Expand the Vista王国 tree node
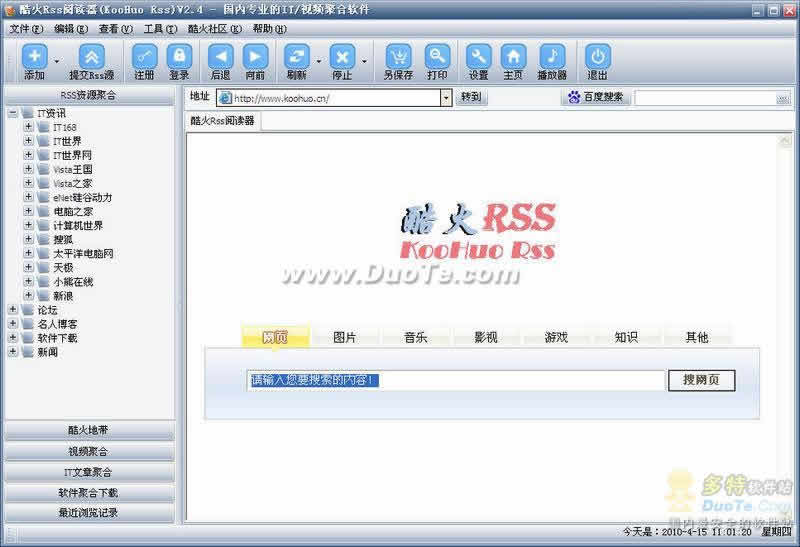 coord(29,169)
